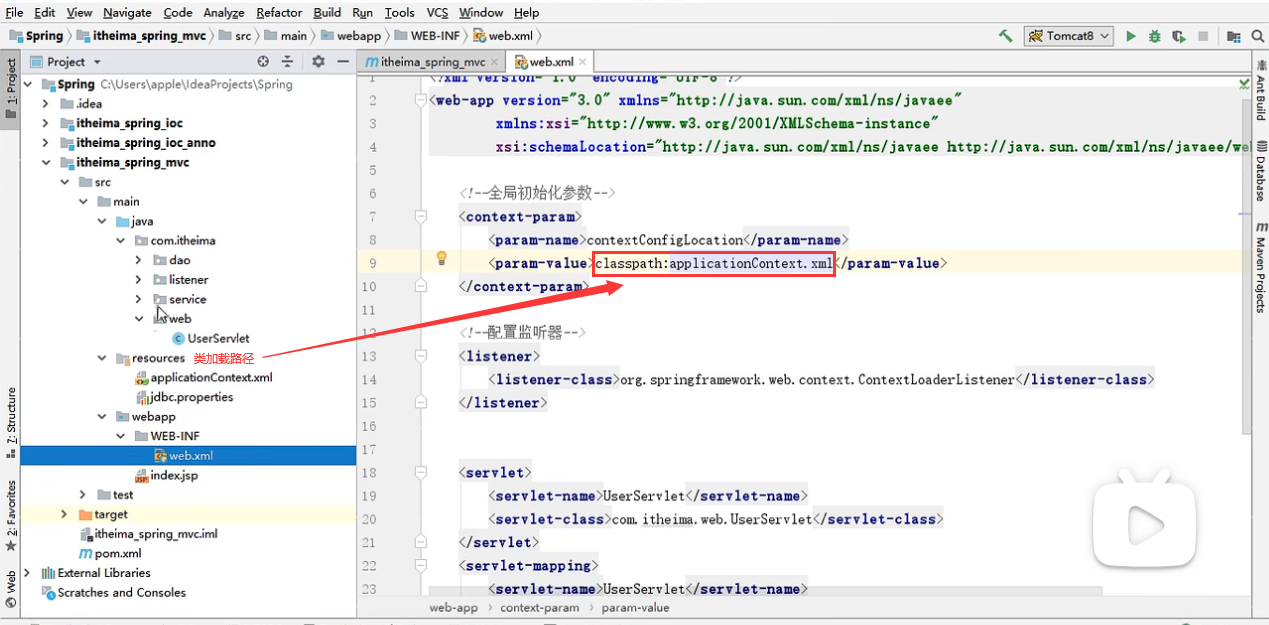Image resolution: width=1269 pixels, height=625 pixels.
Task: Click the yellow intention lightbulb on line 9
Action: (441, 259)
